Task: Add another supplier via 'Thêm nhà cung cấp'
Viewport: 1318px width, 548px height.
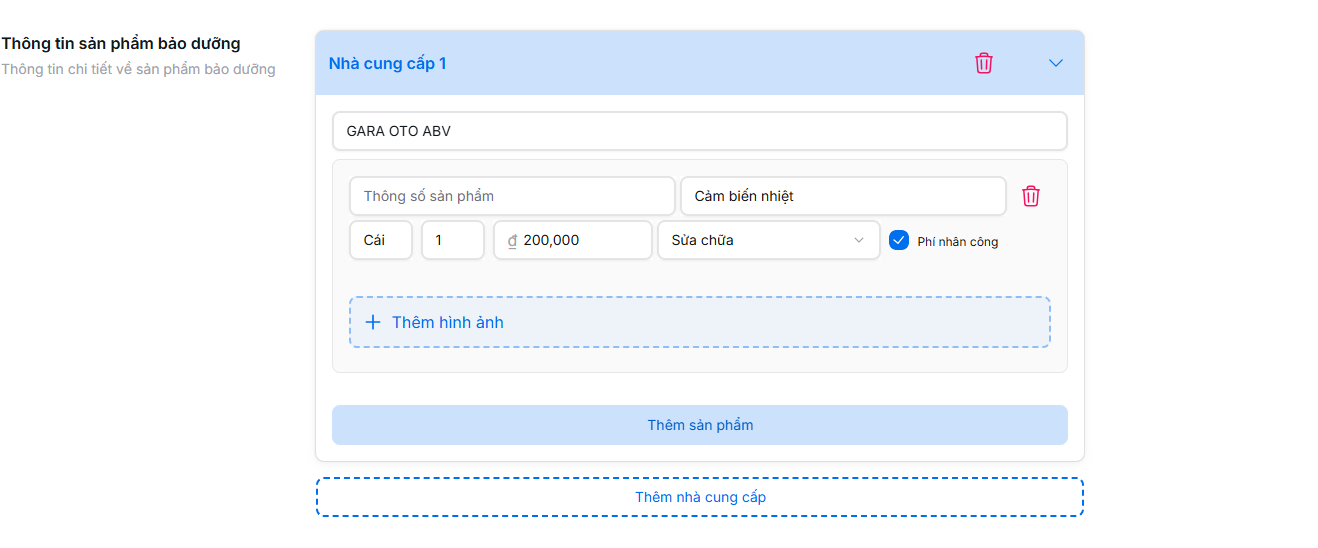Action: coord(700,497)
